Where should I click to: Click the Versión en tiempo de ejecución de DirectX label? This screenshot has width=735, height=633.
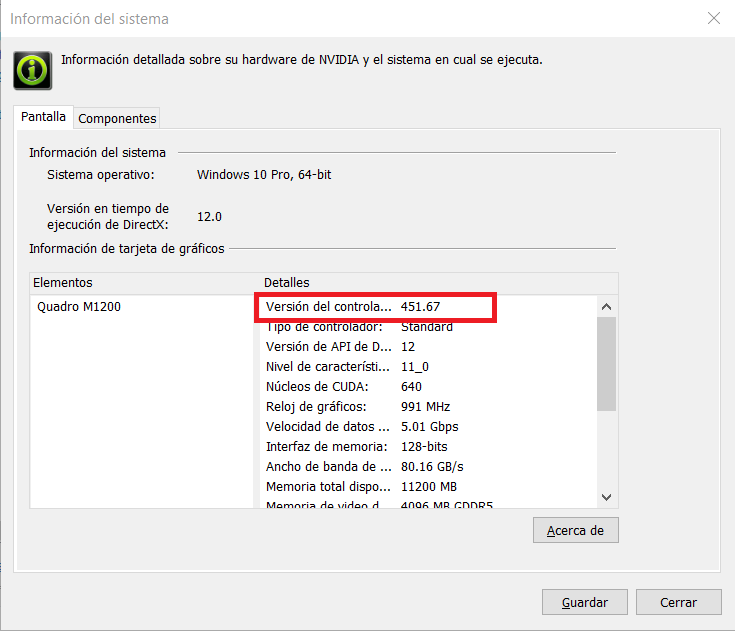pos(108,217)
